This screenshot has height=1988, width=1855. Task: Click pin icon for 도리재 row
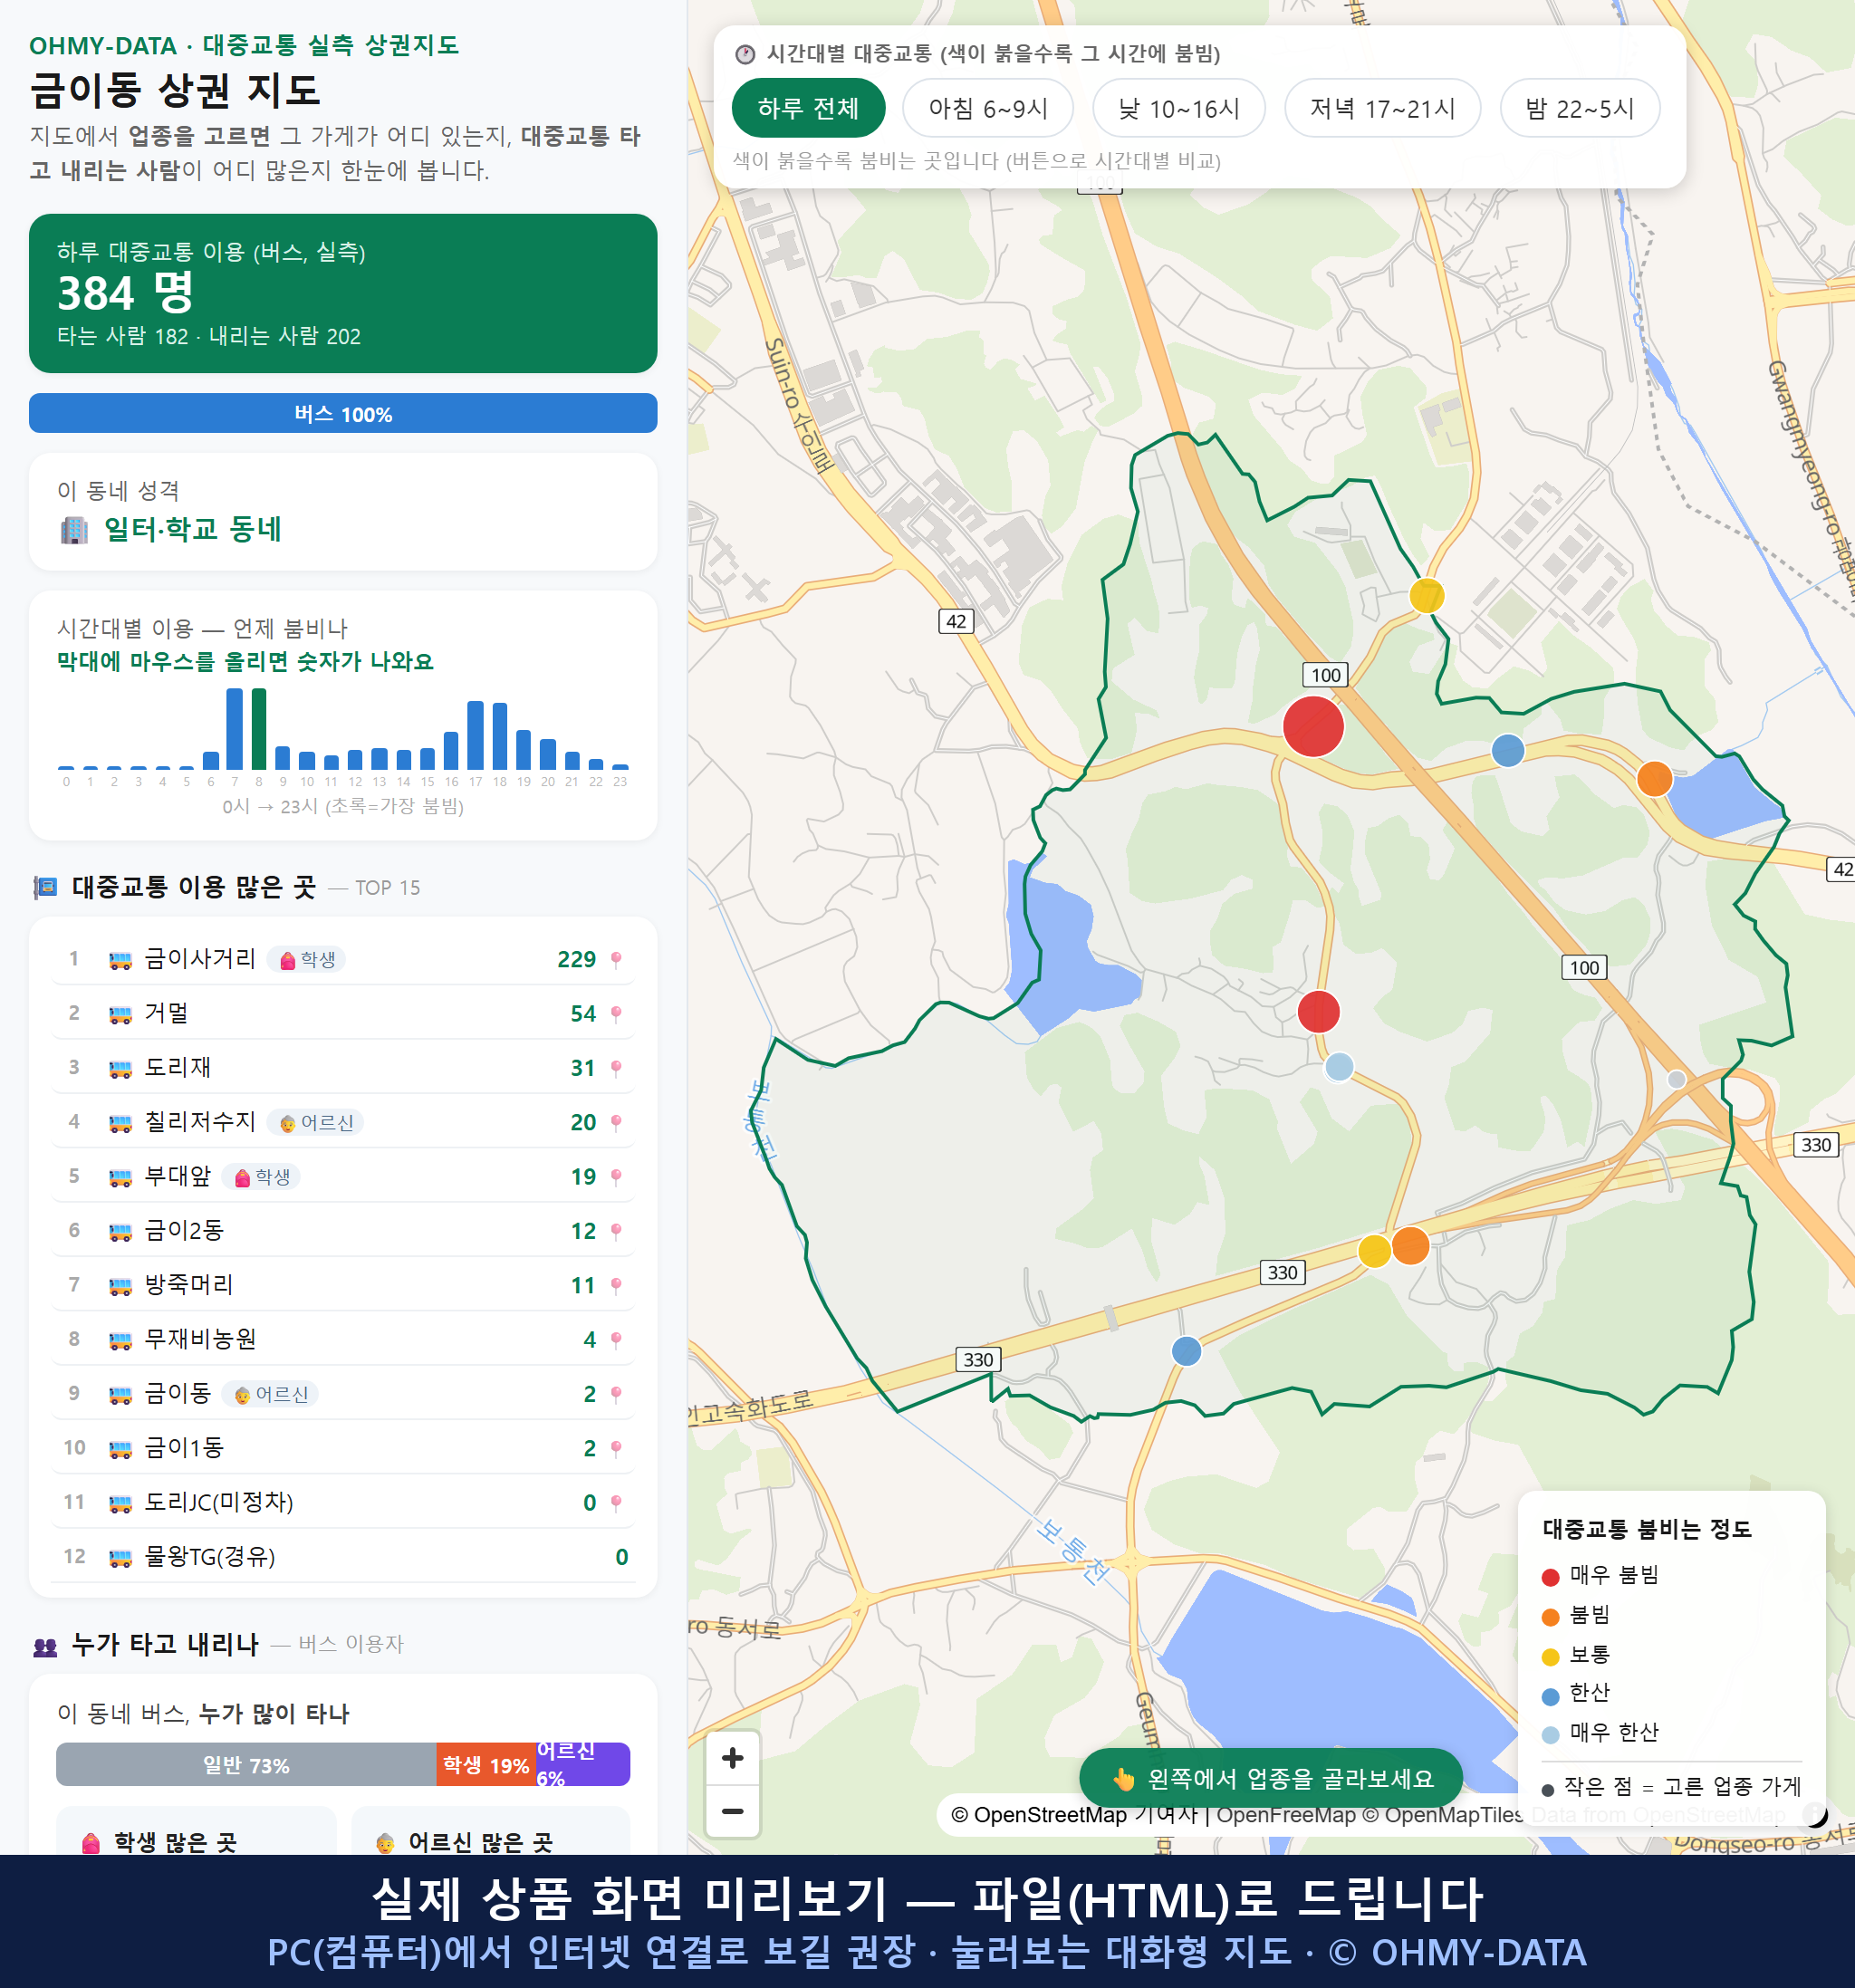coord(616,1068)
